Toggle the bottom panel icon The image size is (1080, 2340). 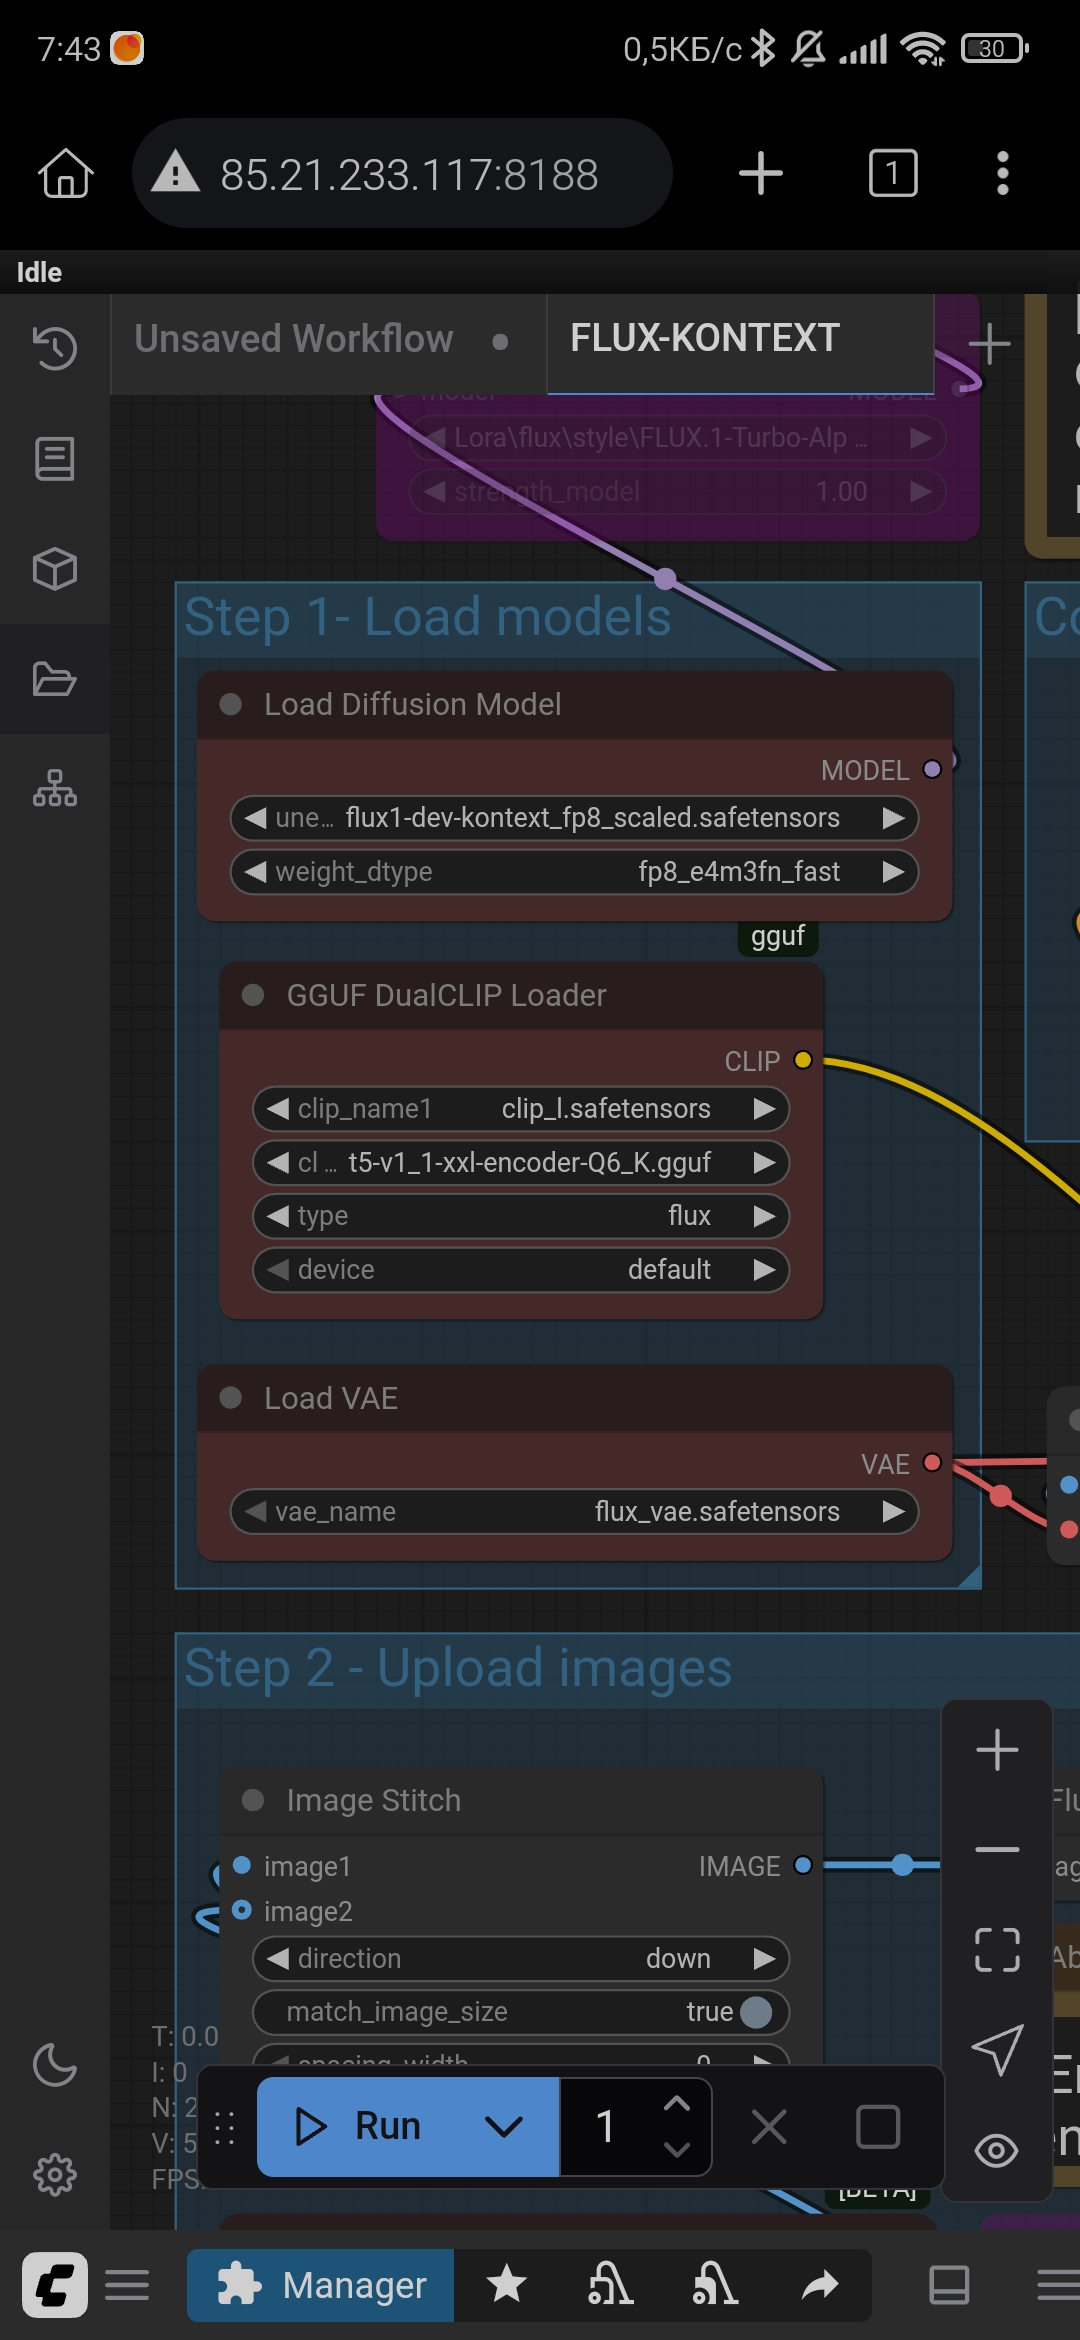click(x=949, y=2285)
